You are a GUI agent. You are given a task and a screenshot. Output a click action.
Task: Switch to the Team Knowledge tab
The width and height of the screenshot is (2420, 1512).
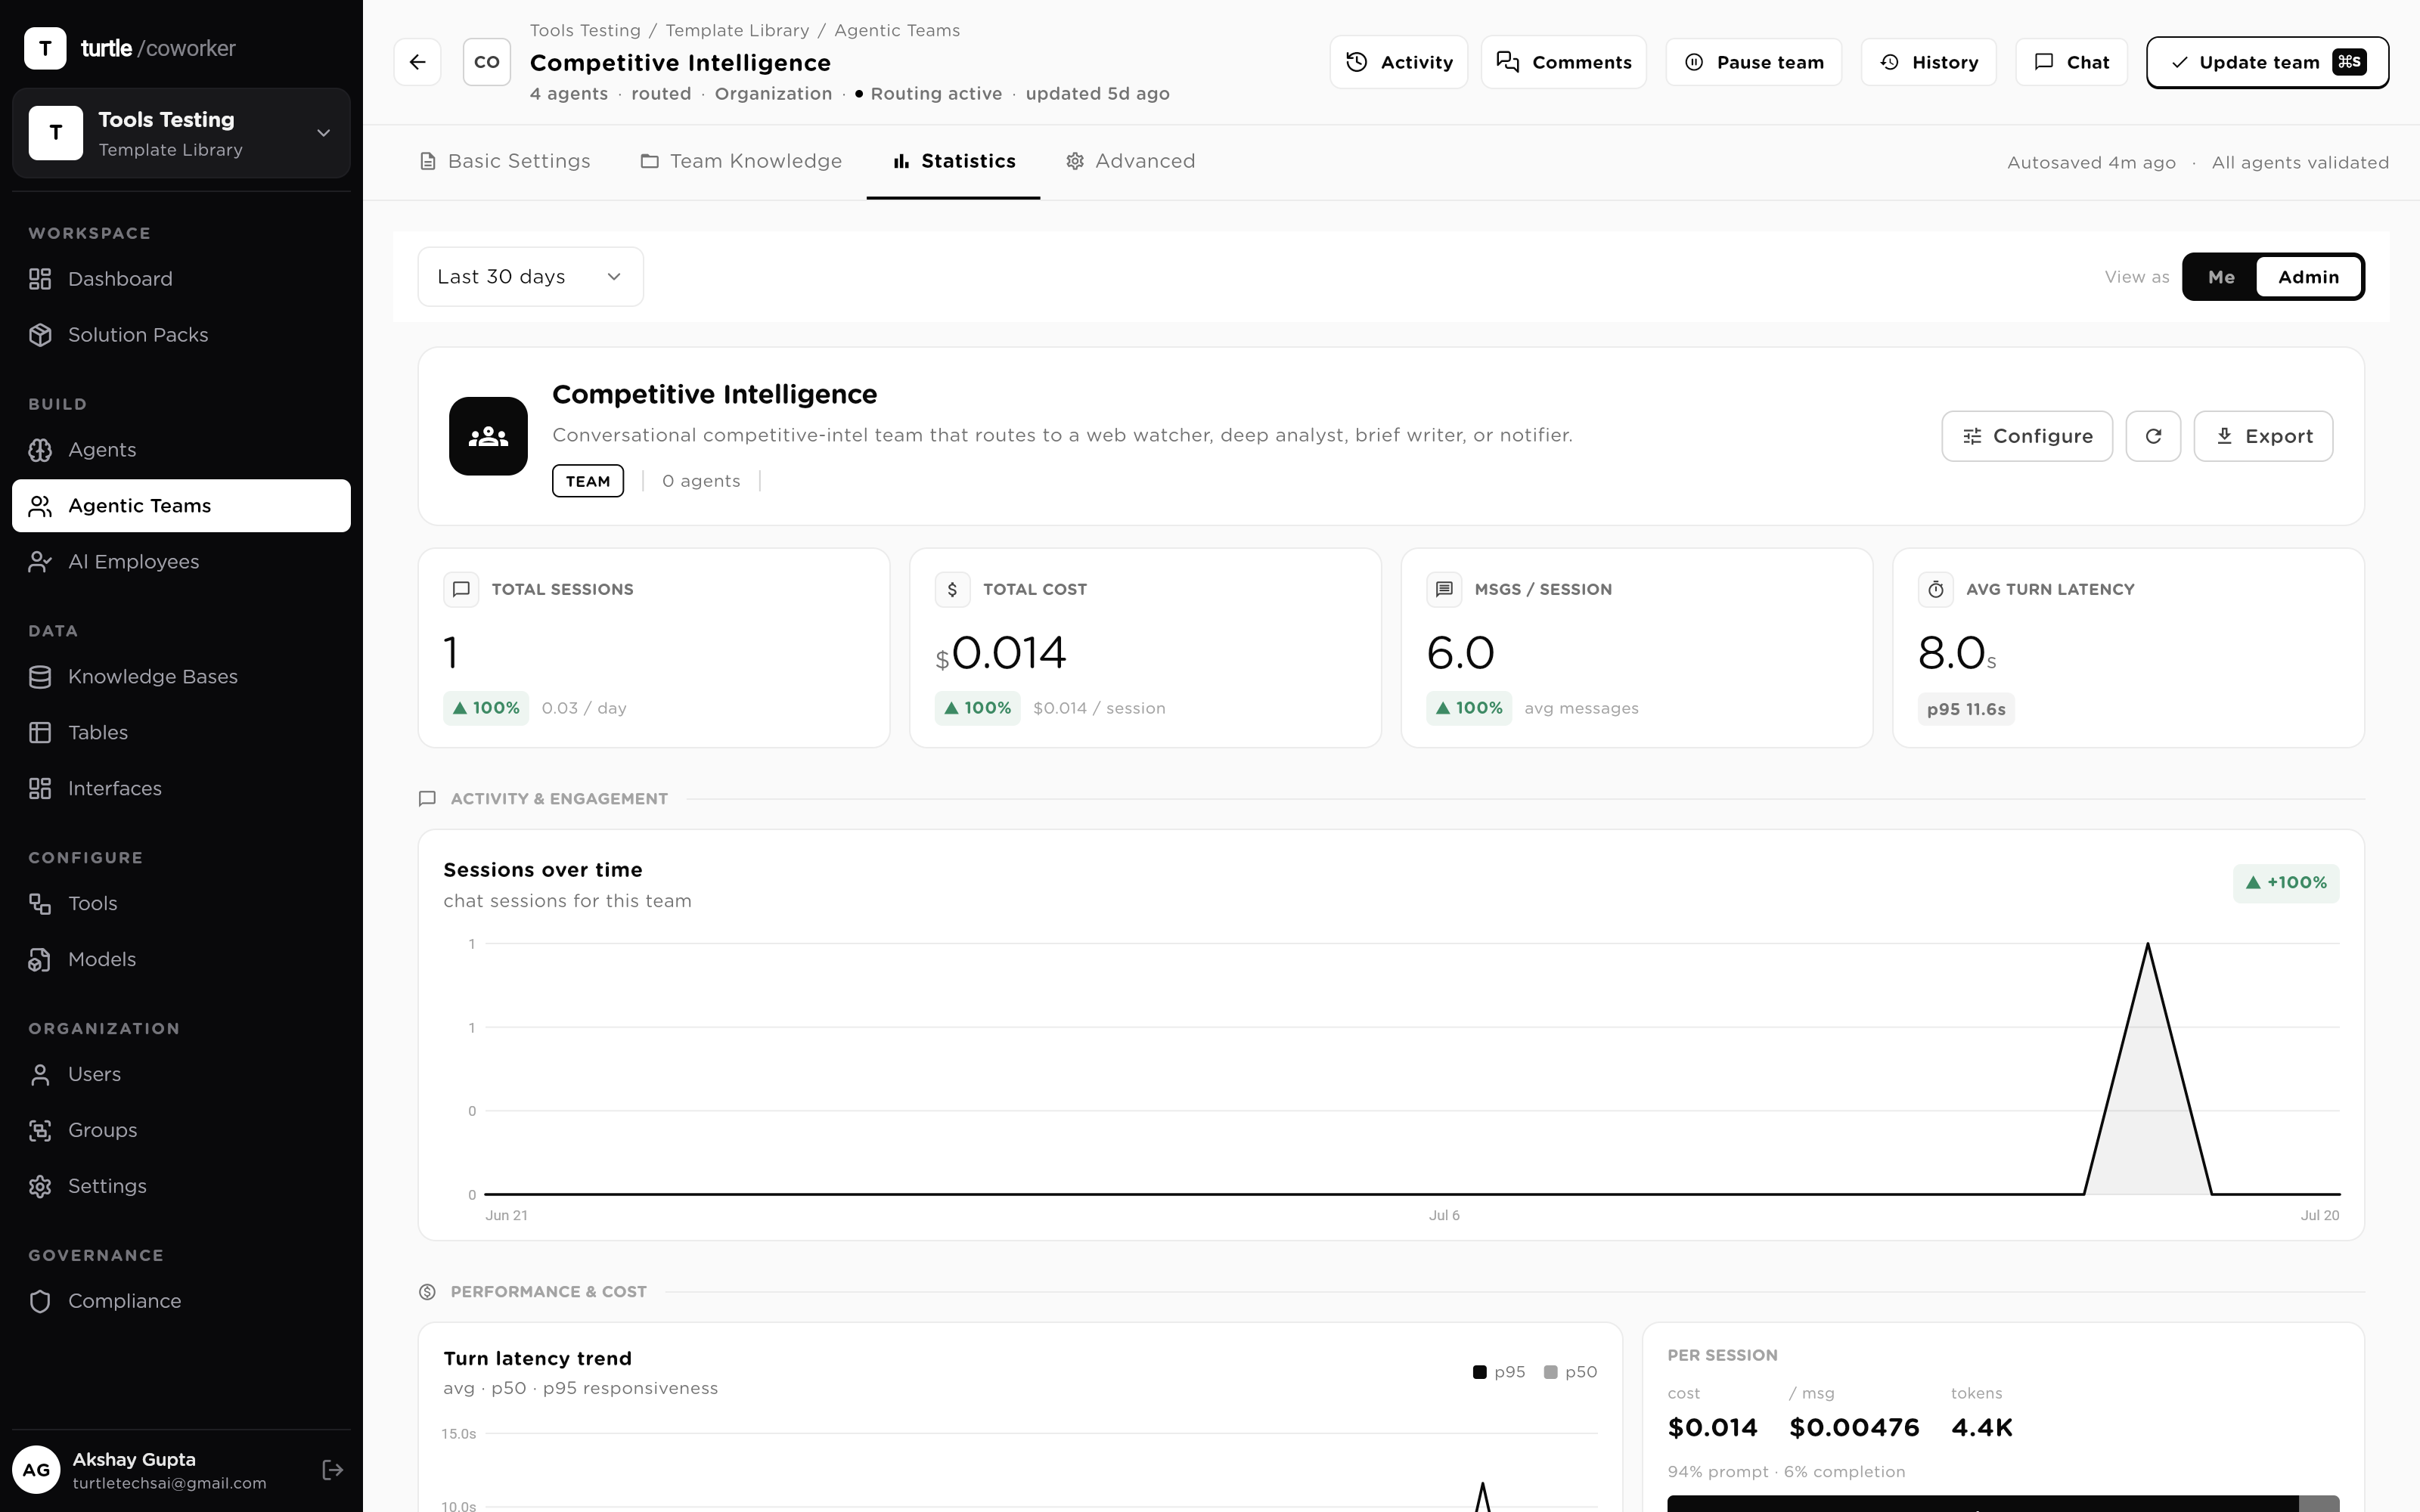[x=741, y=162]
